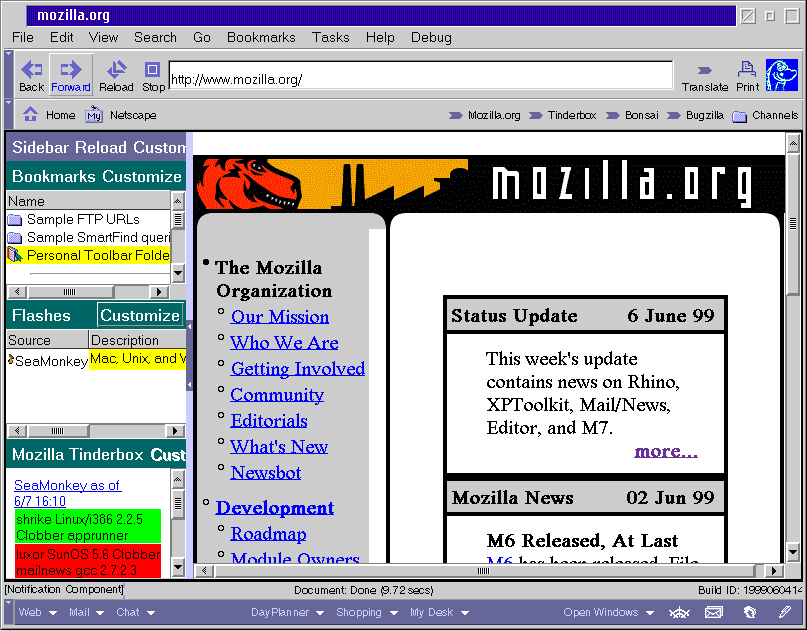Open the Open Windows dropdown
Image resolution: width=807 pixels, height=630 pixels.
[x=608, y=612]
